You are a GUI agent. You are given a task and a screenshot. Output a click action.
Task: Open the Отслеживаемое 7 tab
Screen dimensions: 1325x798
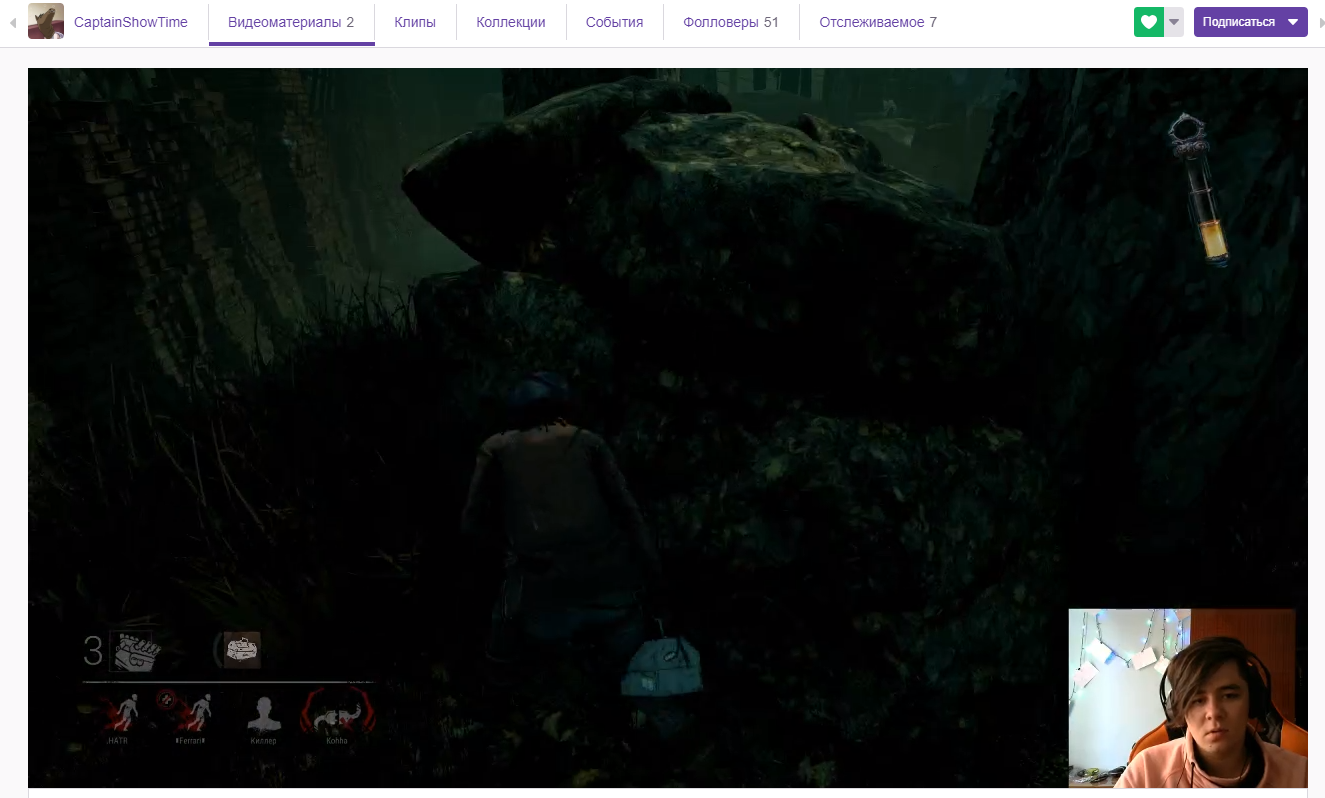tap(878, 22)
